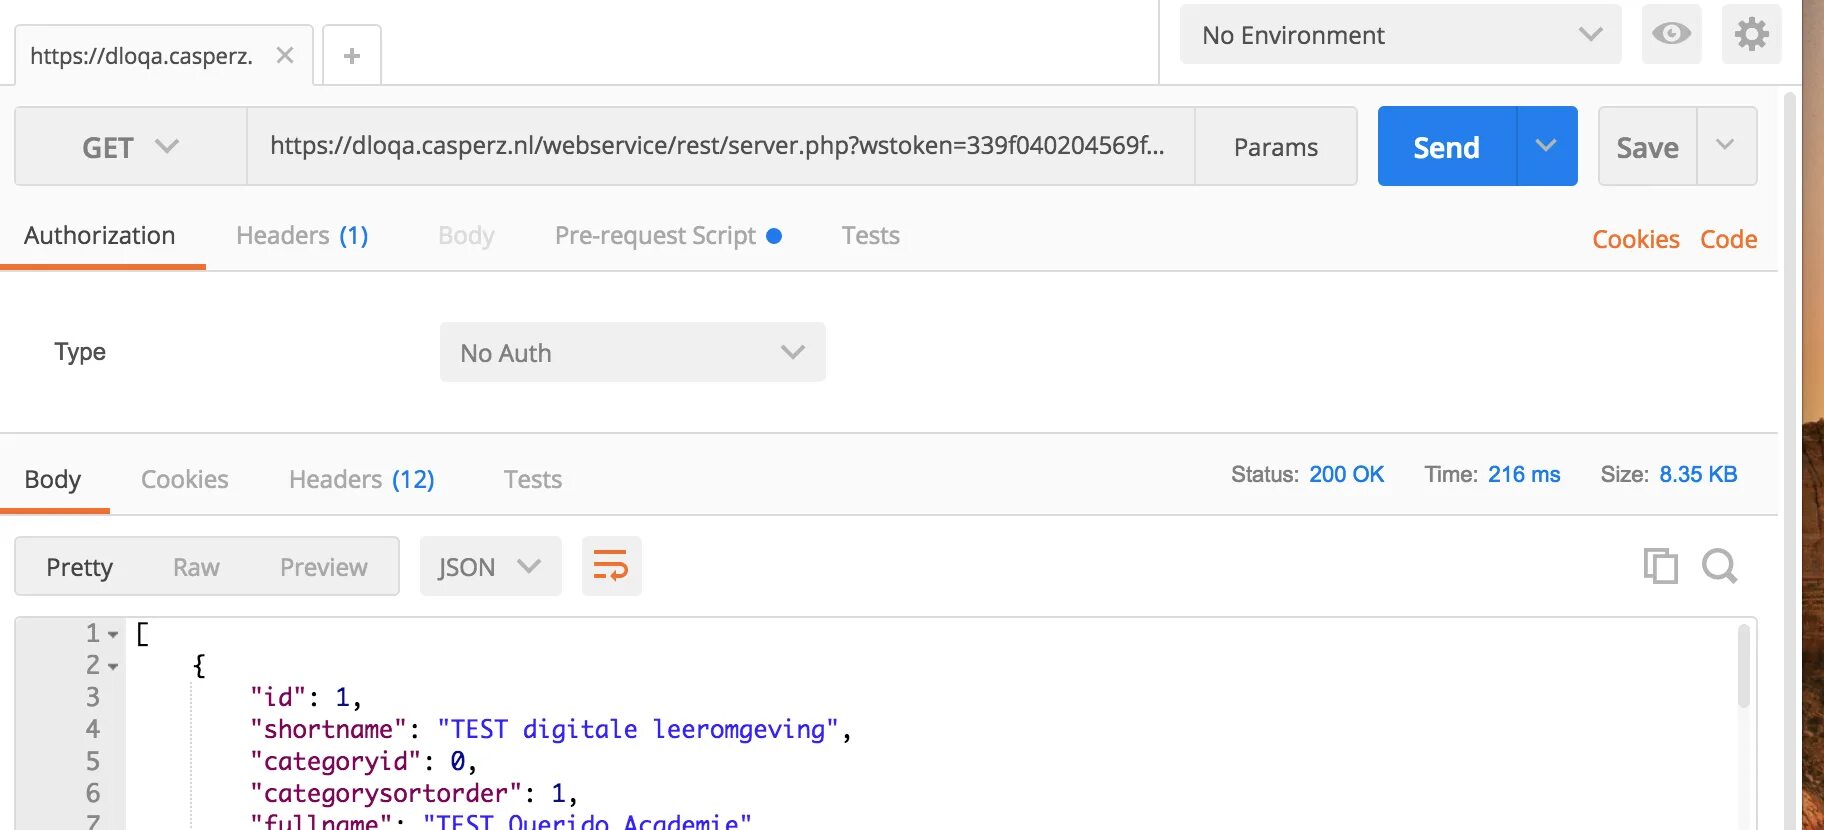Copy response body to clipboard
The height and width of the screenshot is (830, 1824).
1660,566
